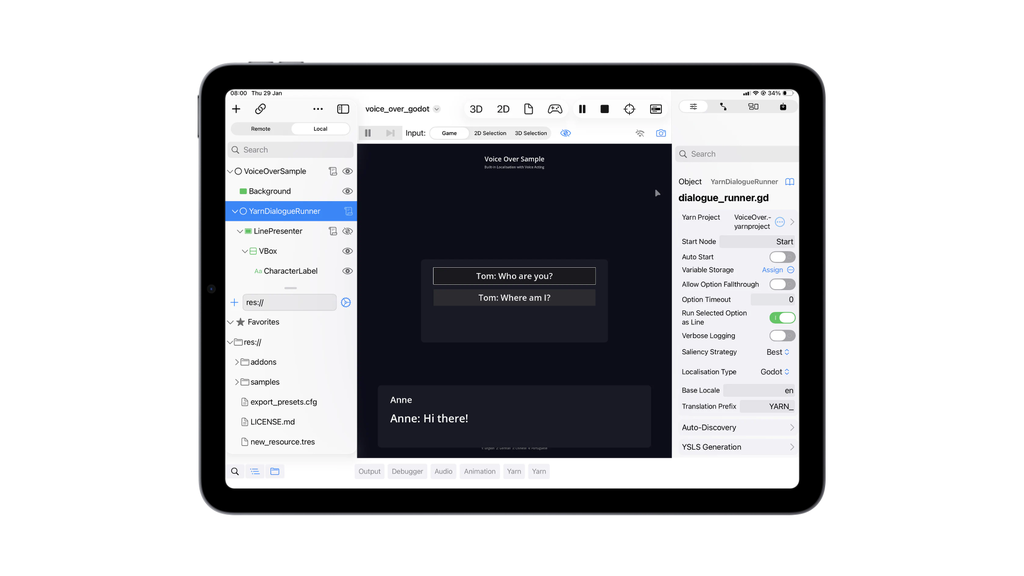Choose the "Tom: Where am I?" option
The image size is (1024, 576).
click(x=514, y=298)
